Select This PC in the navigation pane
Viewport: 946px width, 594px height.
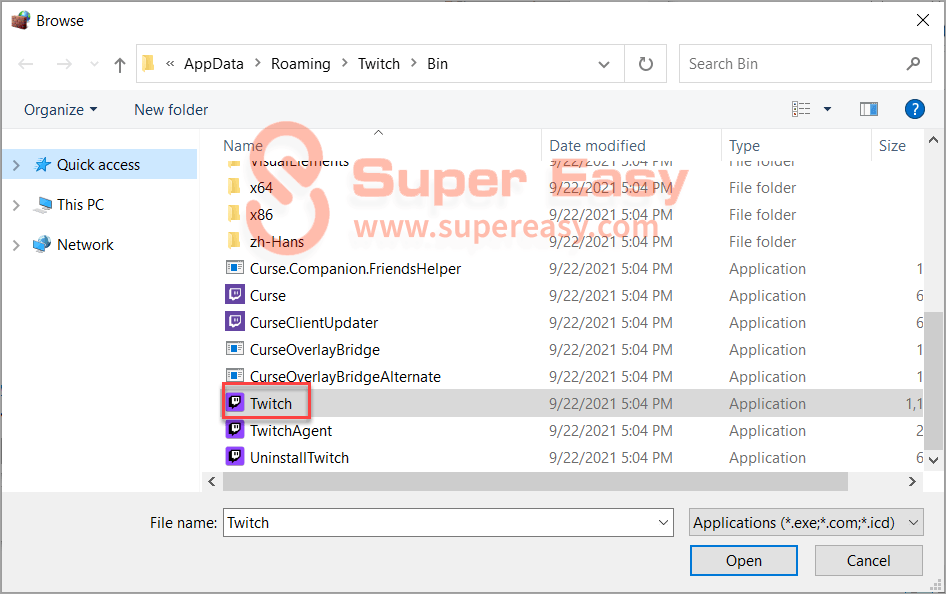point(80,205)
